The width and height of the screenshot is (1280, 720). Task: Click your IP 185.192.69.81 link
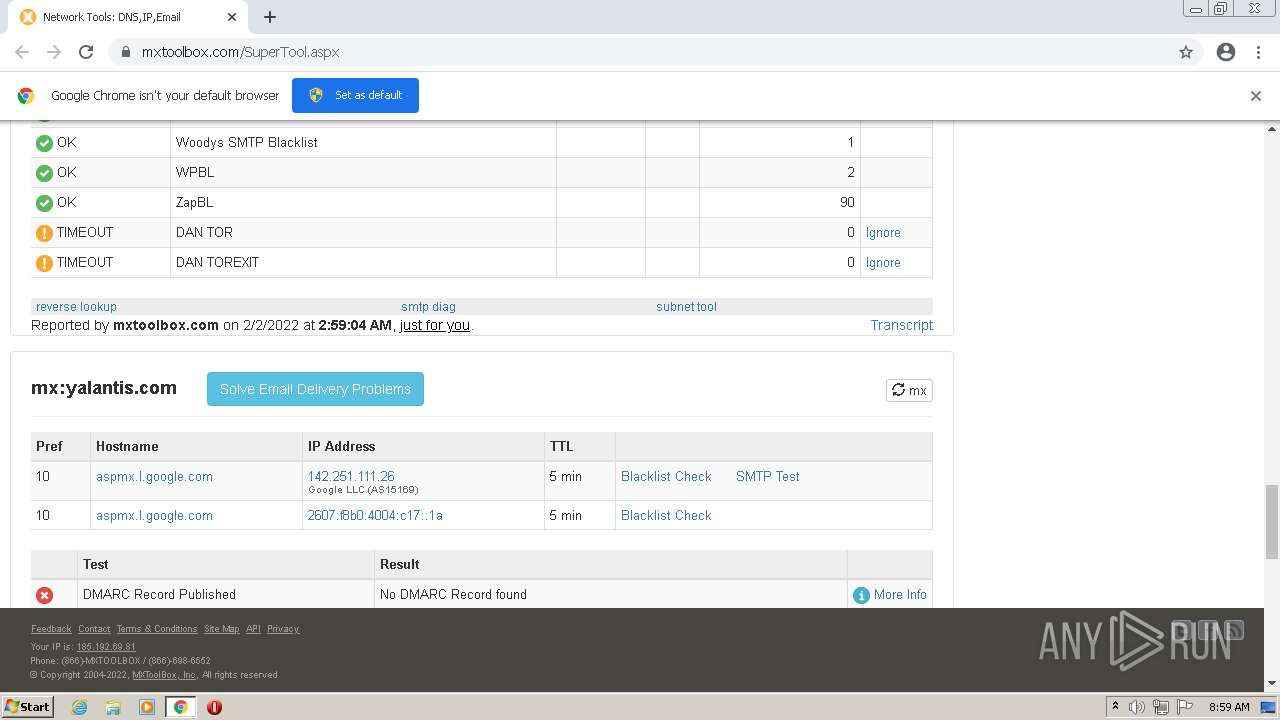pyautogui.click(x=106, y=647)
